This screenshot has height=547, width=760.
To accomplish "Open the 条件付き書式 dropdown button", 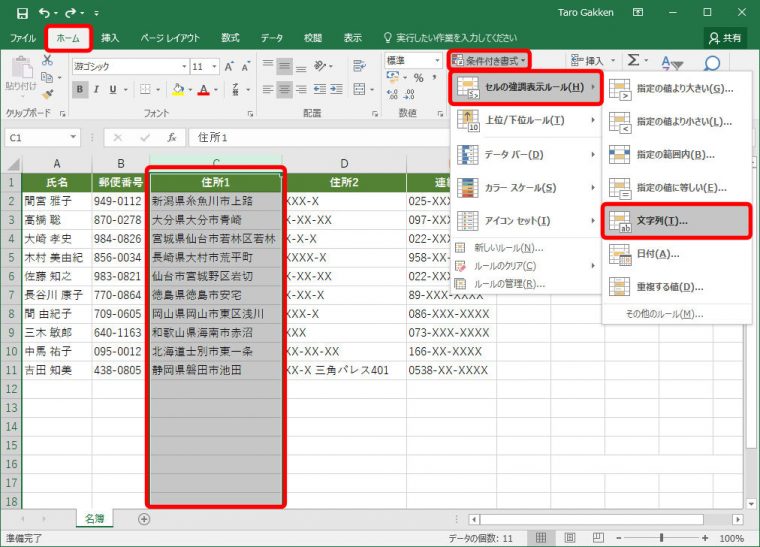I will coord(489,61).
